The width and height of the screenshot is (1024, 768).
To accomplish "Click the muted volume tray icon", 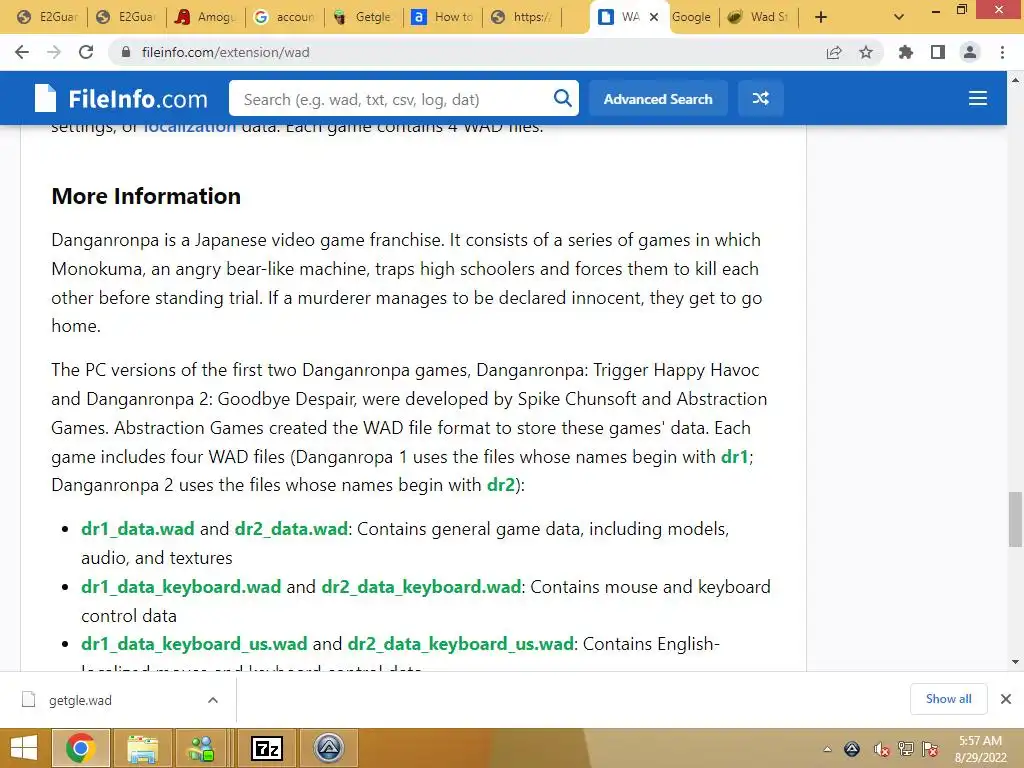I will click(x=882, y=749).
